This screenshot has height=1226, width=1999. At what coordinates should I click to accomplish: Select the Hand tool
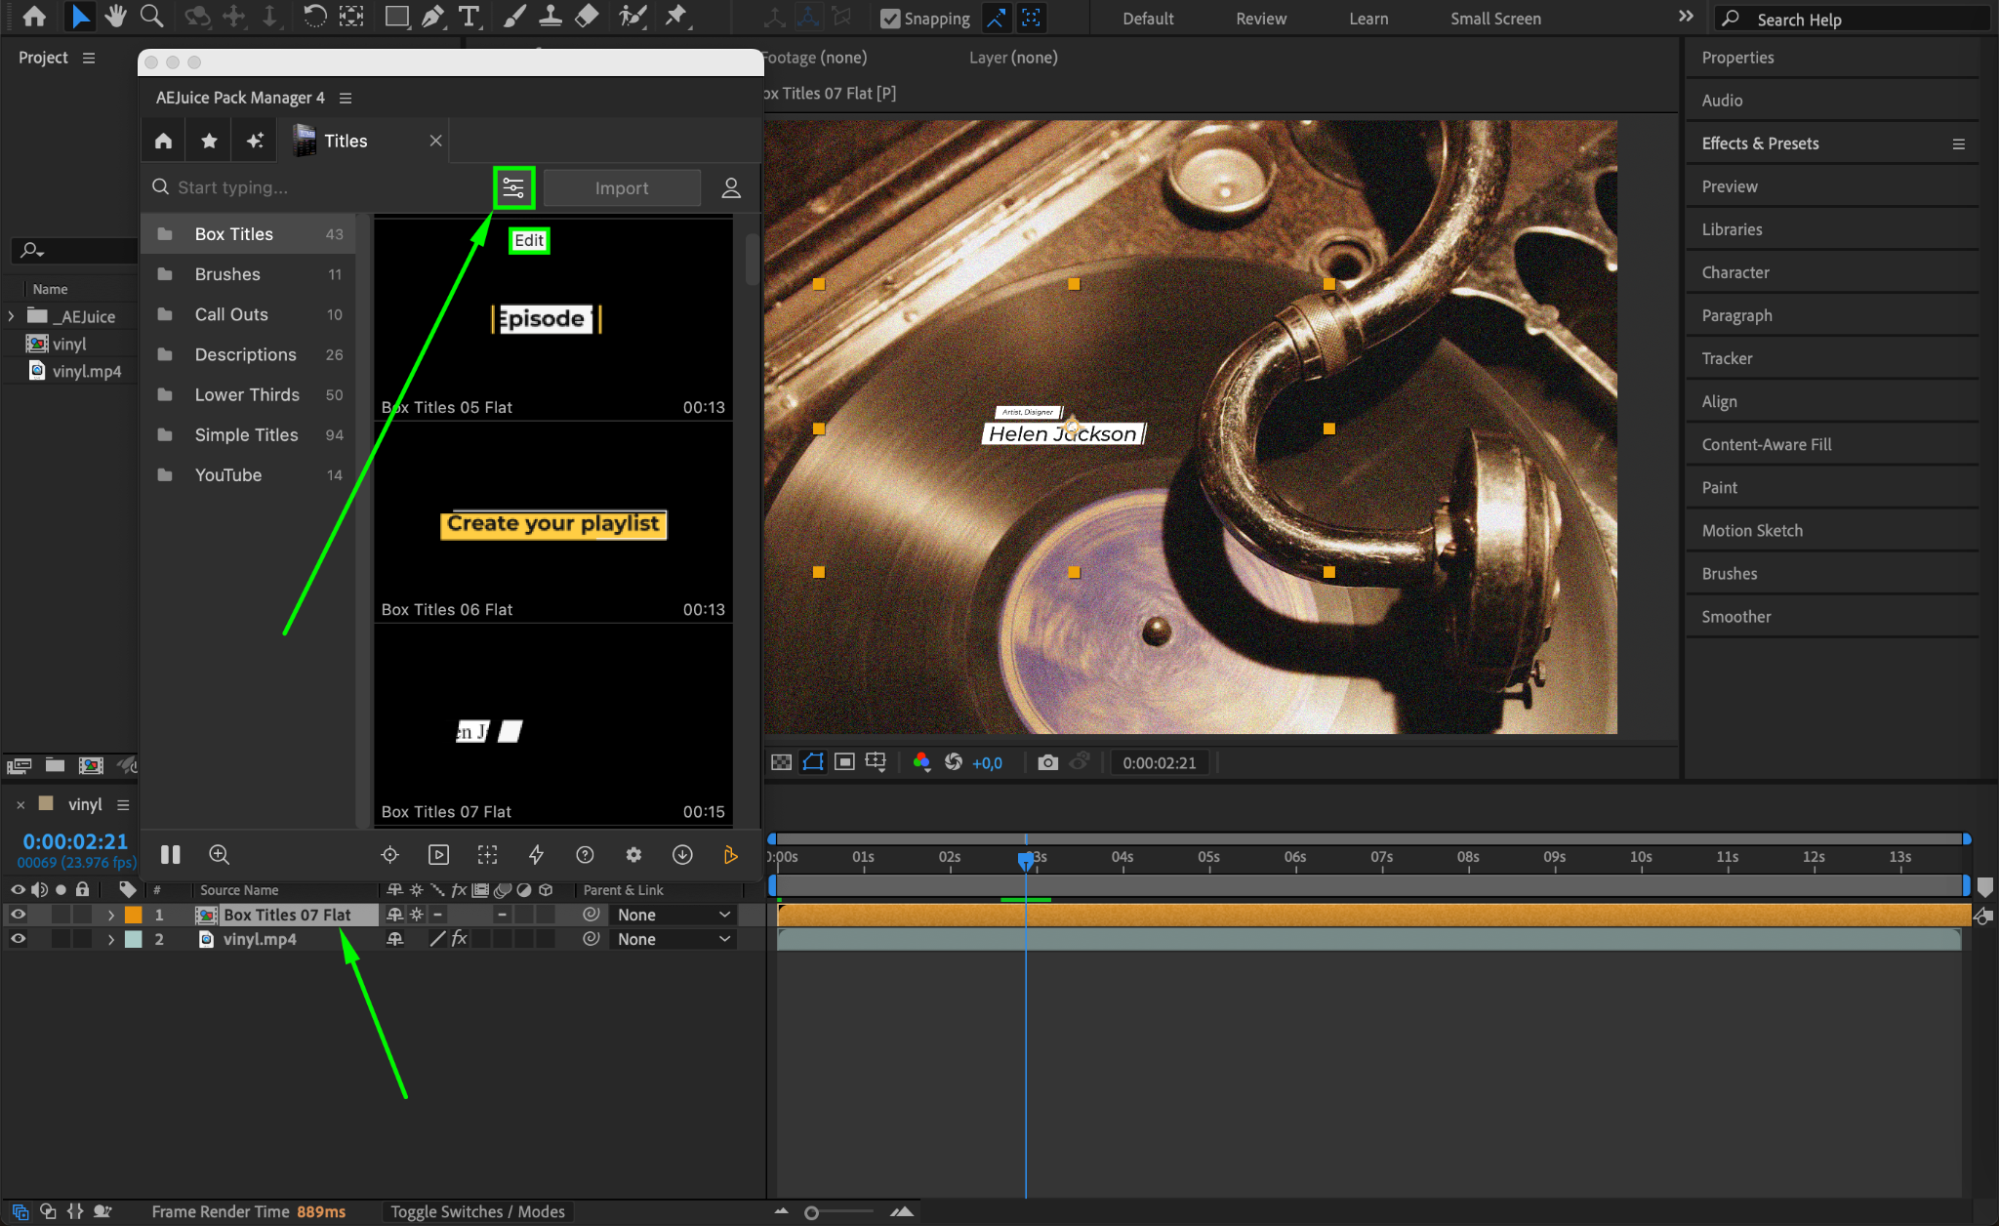point(116,17)
